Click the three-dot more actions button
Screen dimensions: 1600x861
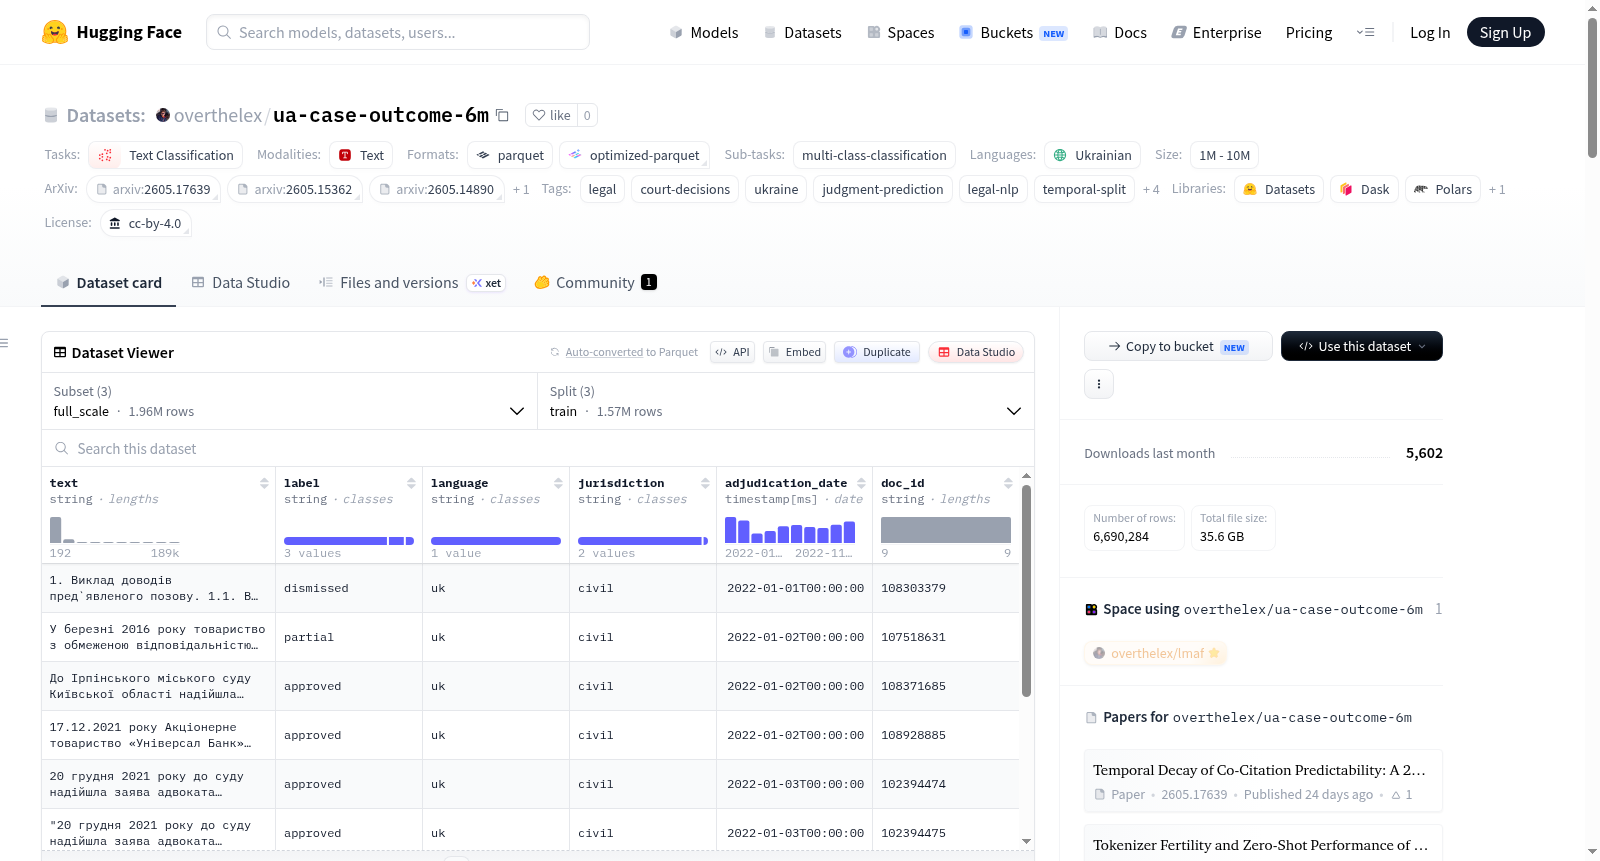tap(1099, 384)
